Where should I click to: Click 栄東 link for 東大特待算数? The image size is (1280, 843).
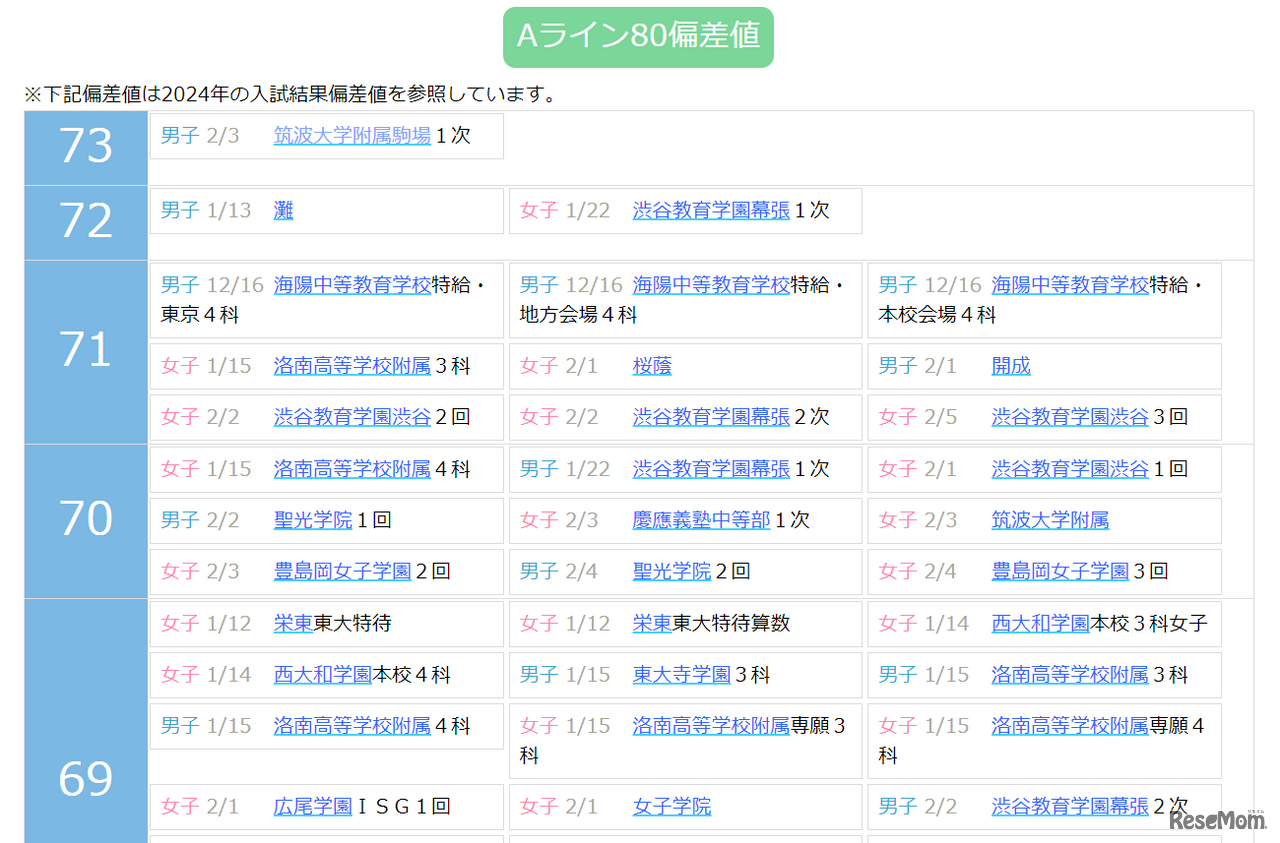tap(652, 623)
